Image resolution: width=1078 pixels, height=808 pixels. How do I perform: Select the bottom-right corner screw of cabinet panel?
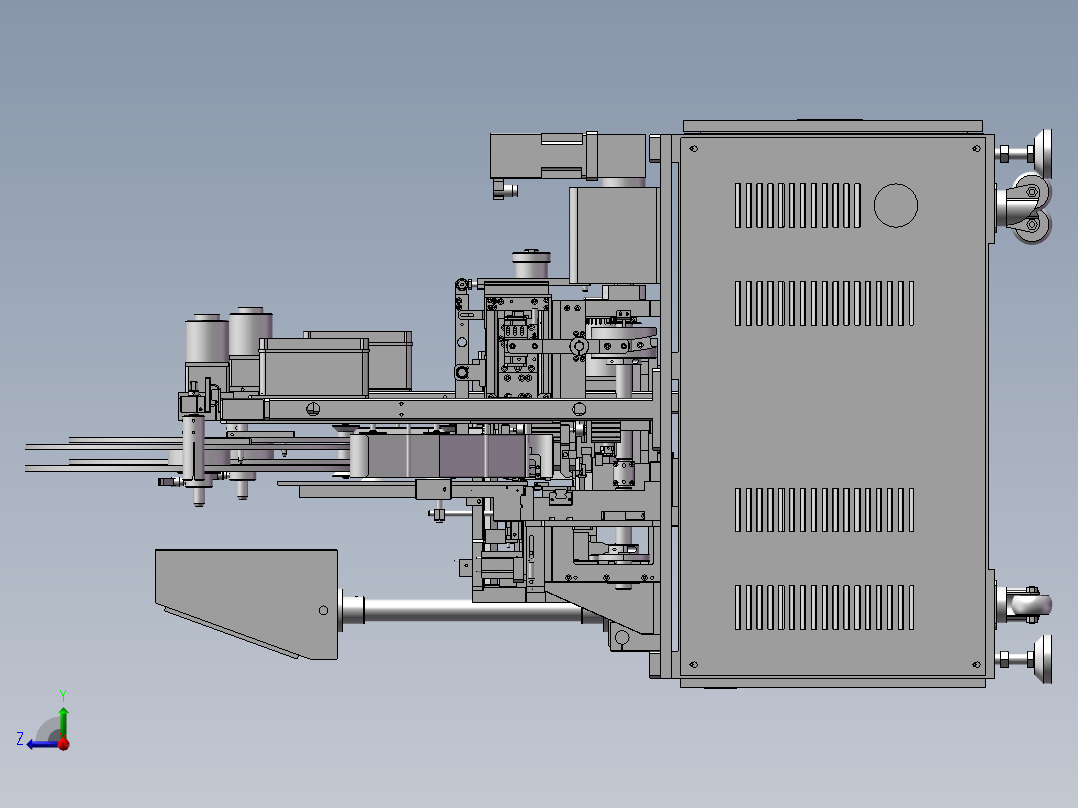click(976, 664)
